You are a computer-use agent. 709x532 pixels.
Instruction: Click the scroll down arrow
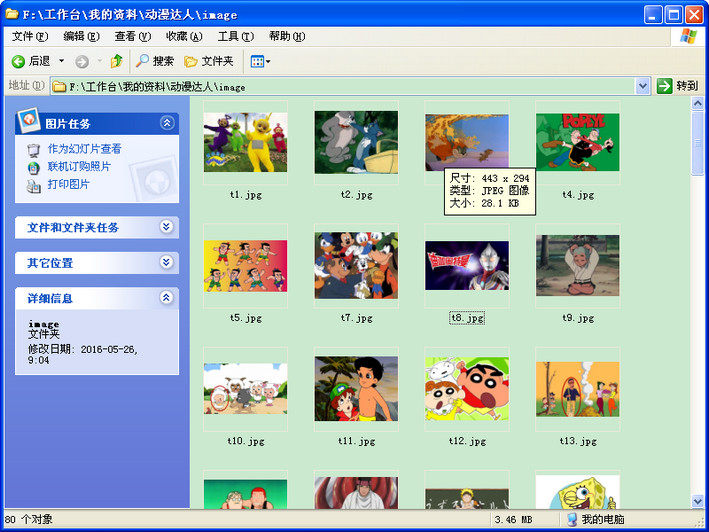[x=697, y=501]
